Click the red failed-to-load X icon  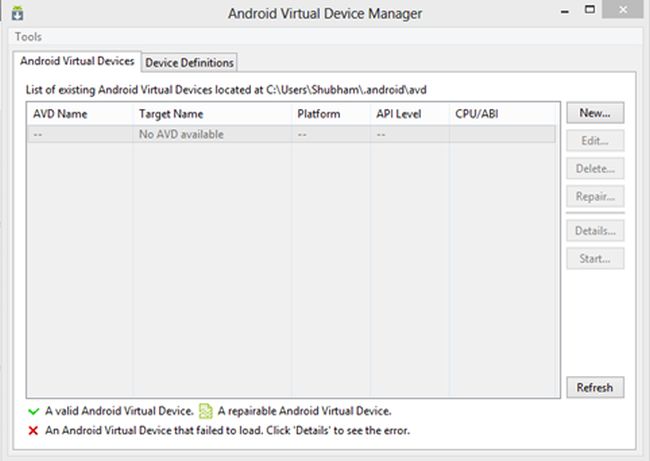pos(33,430)
